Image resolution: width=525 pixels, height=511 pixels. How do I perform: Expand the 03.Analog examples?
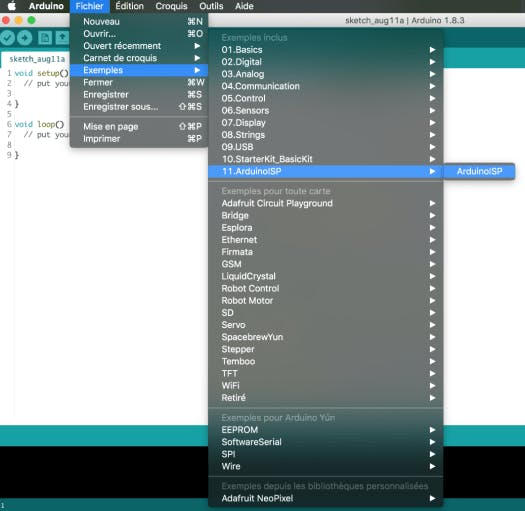(325, 74)
